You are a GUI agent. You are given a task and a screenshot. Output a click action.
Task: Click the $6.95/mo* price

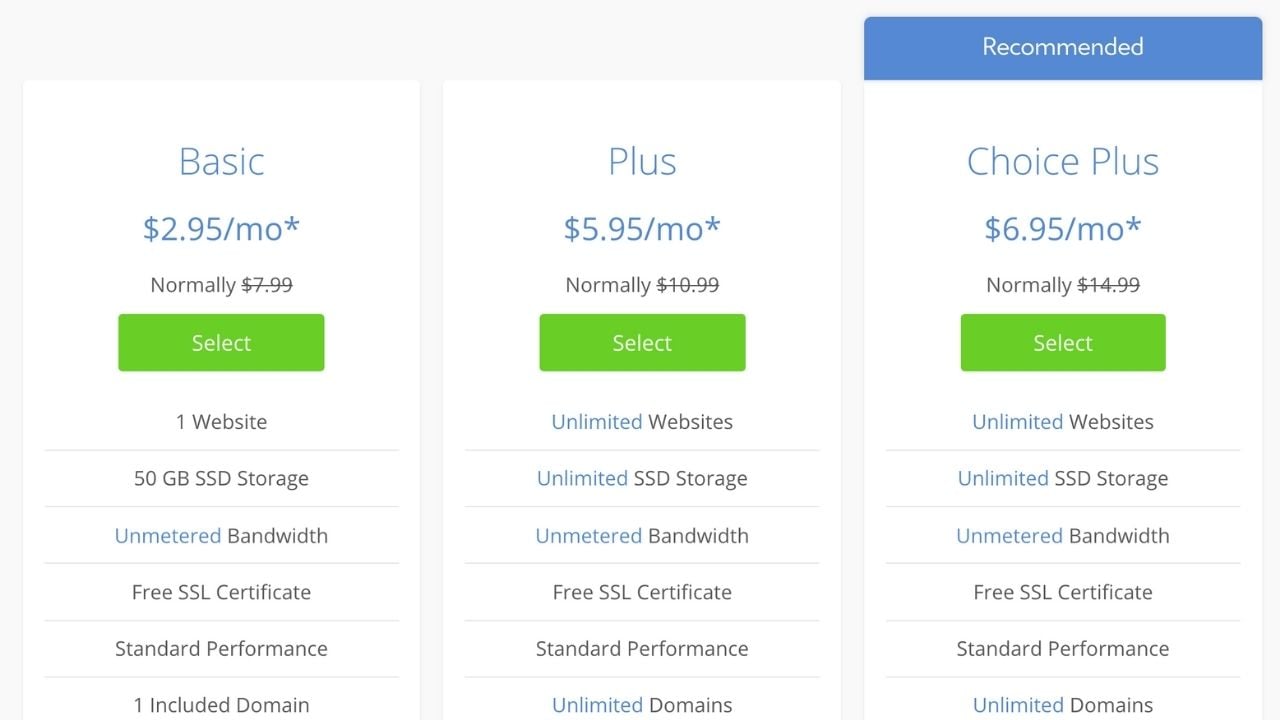(x=1063, y=229)
